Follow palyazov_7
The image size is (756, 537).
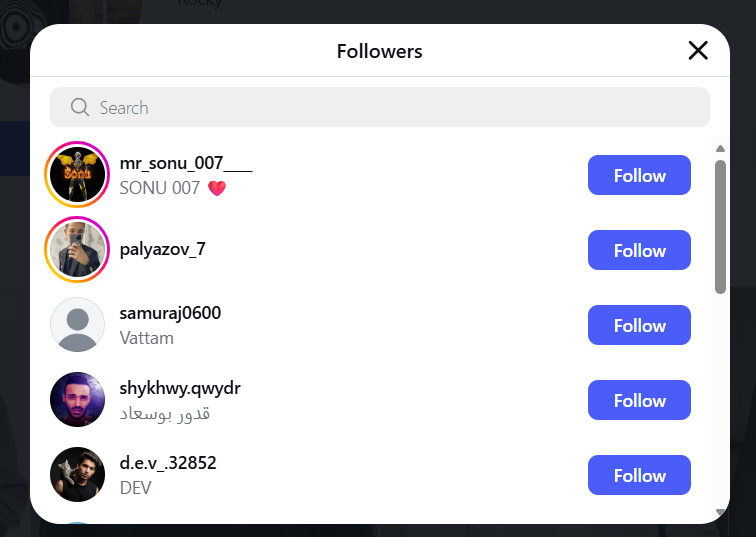coord(639,250)
